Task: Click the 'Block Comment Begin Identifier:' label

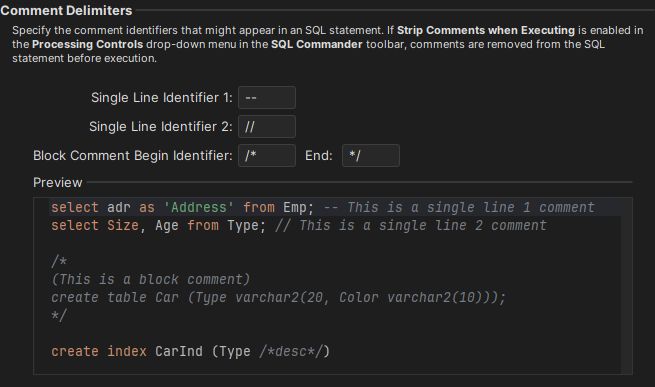Action: point(133,155)
